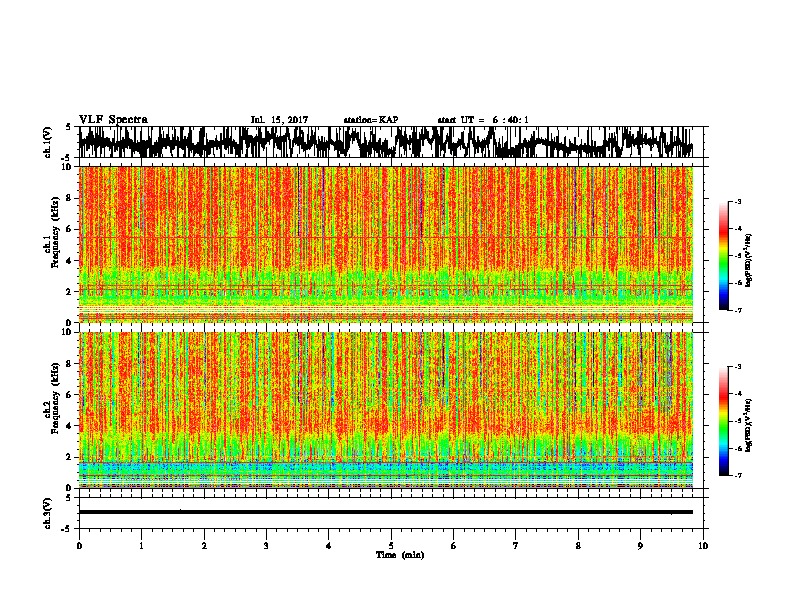This screenshot has width=792, height=612.
Task: Click inside the ch.1 spectrogram panel
Action: (386, 244)
